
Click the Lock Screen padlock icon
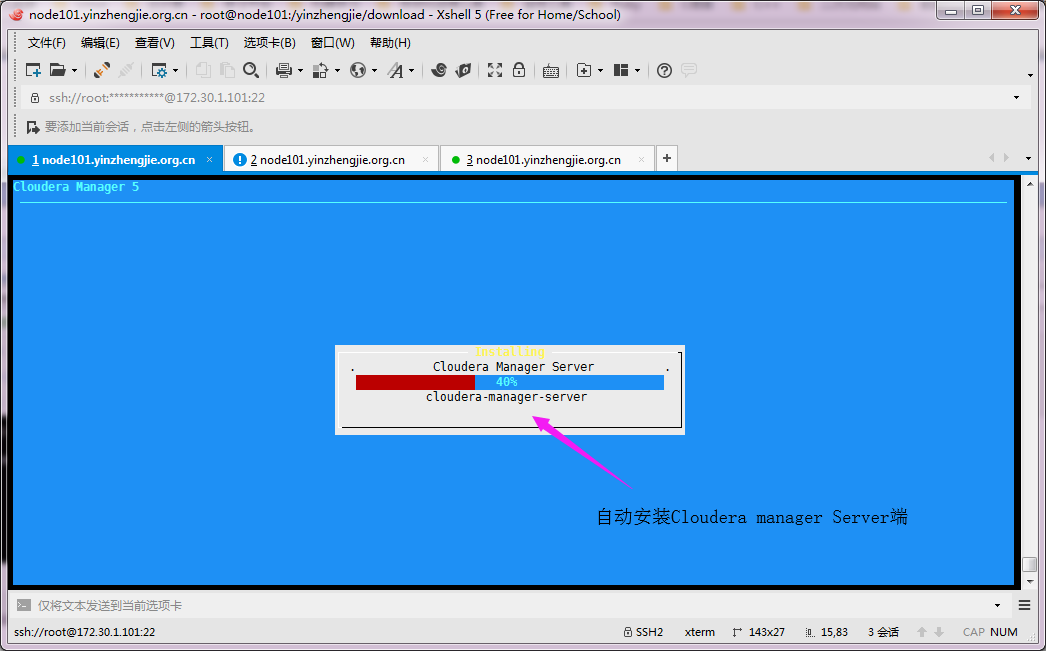519,70
